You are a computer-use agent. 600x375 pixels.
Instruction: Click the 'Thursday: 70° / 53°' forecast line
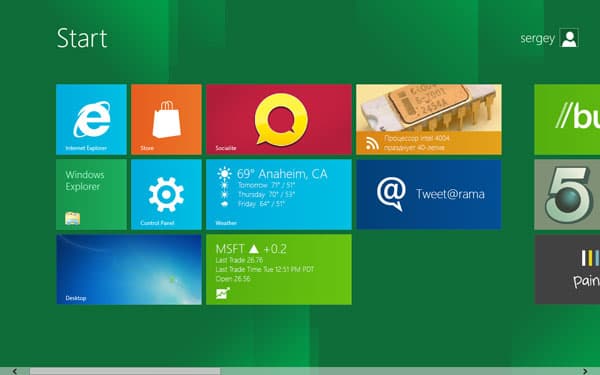pos(266,194)
